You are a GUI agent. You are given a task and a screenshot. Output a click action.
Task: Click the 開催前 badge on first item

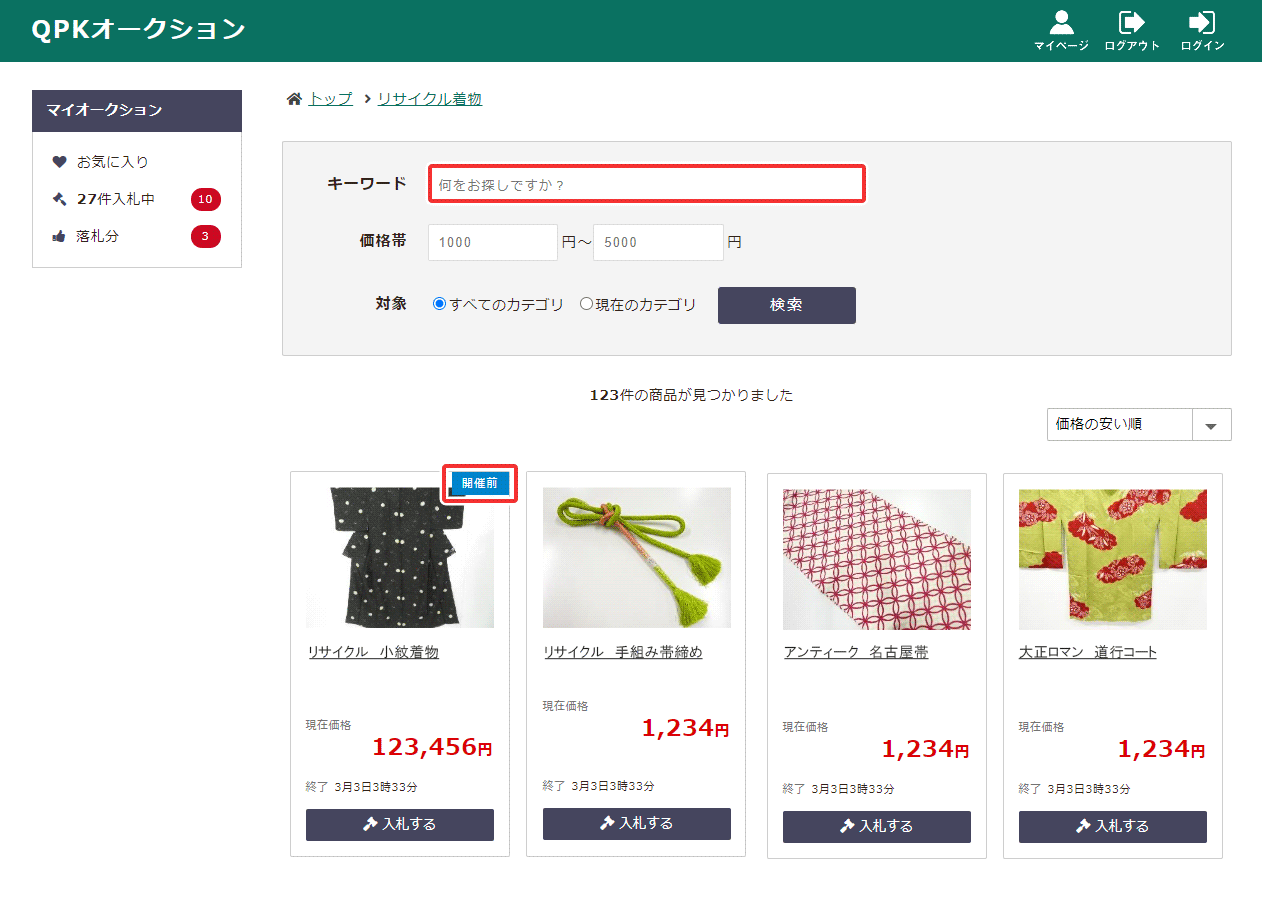coord(480,483)
